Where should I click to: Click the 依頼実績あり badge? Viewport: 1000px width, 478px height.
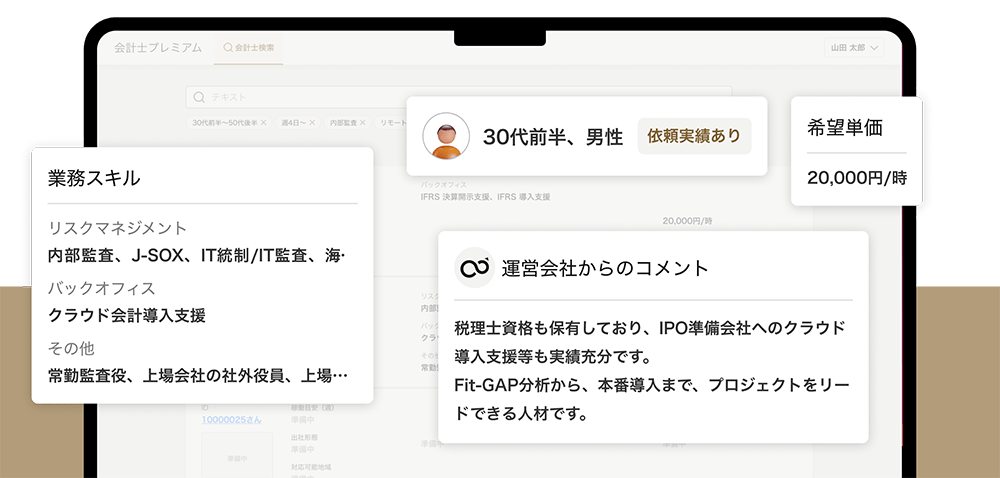tap(694, 136)
